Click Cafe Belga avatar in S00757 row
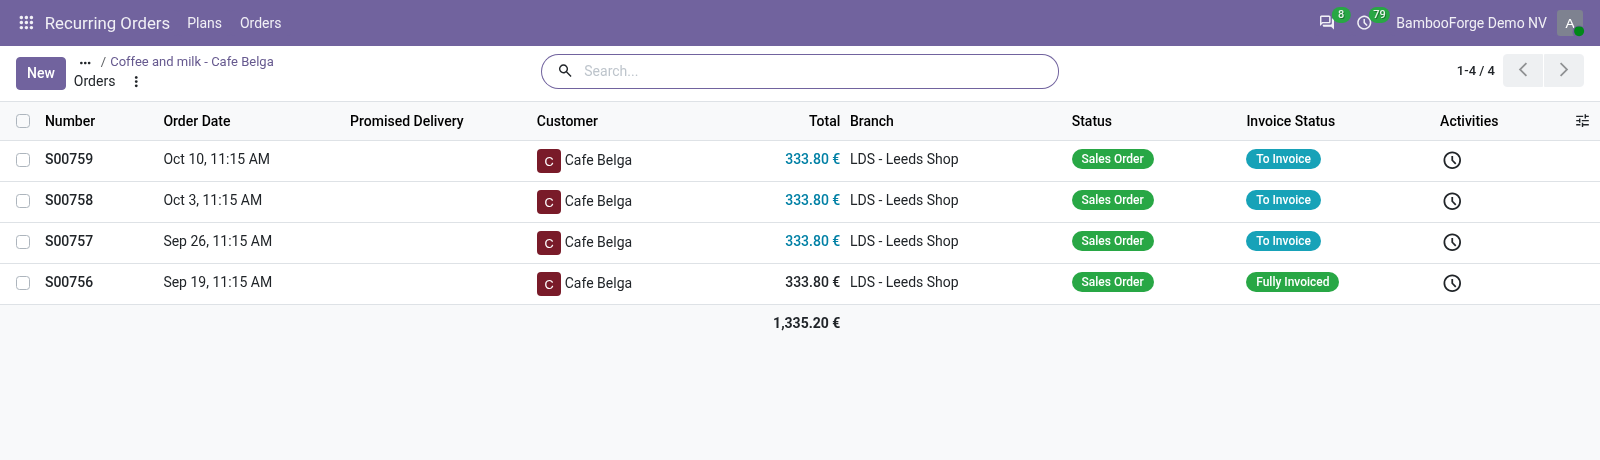Image resolution: width=1600 pixels, height=460 pixels. point(549,243)
